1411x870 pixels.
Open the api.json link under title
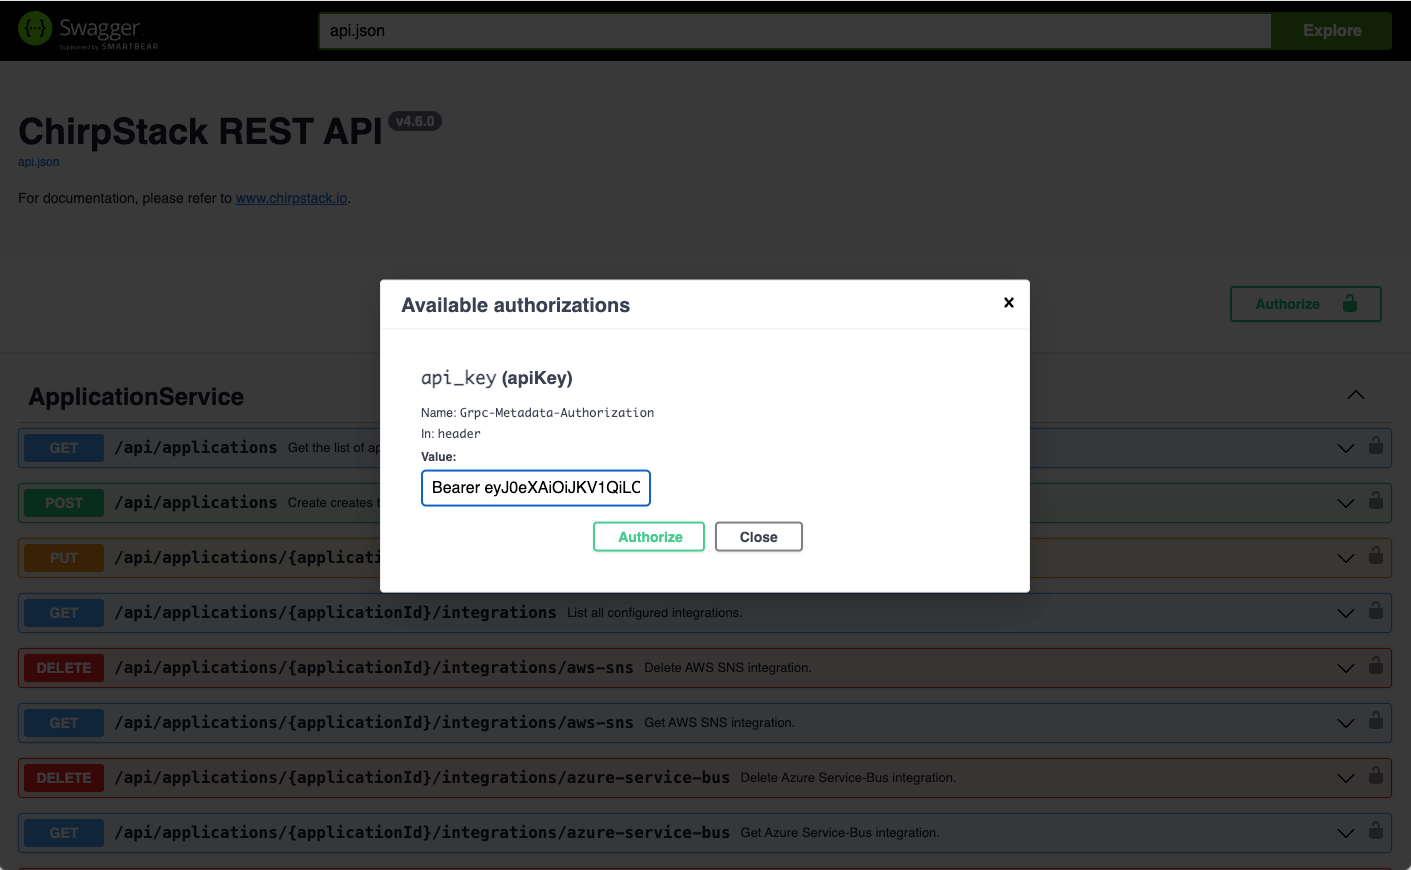pos(39,162)
